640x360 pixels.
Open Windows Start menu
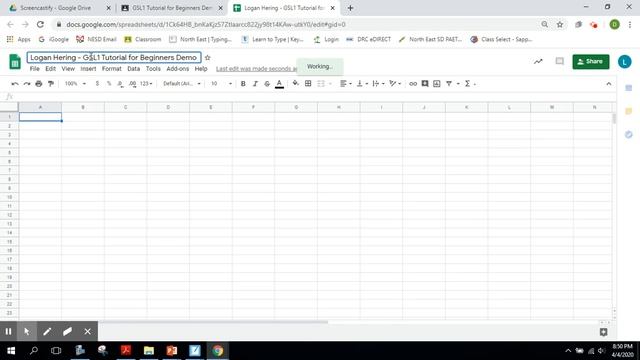pyautogui.click(x=11, y=351)
